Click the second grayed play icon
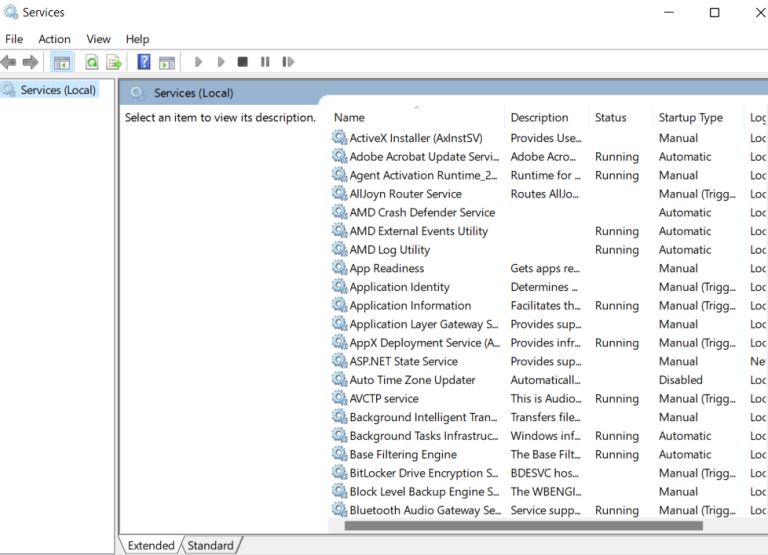The height and width of the screenshot is (555, 768). pos(221,62)
